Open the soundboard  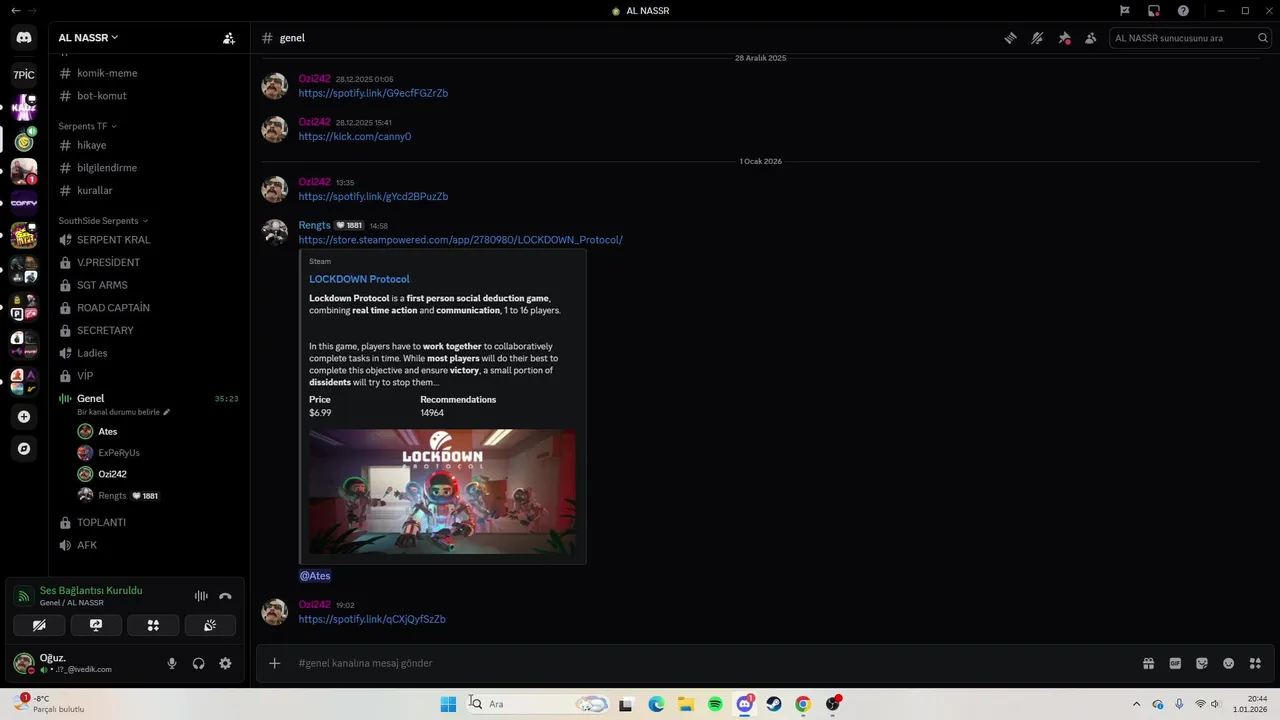tap(210, 625)
